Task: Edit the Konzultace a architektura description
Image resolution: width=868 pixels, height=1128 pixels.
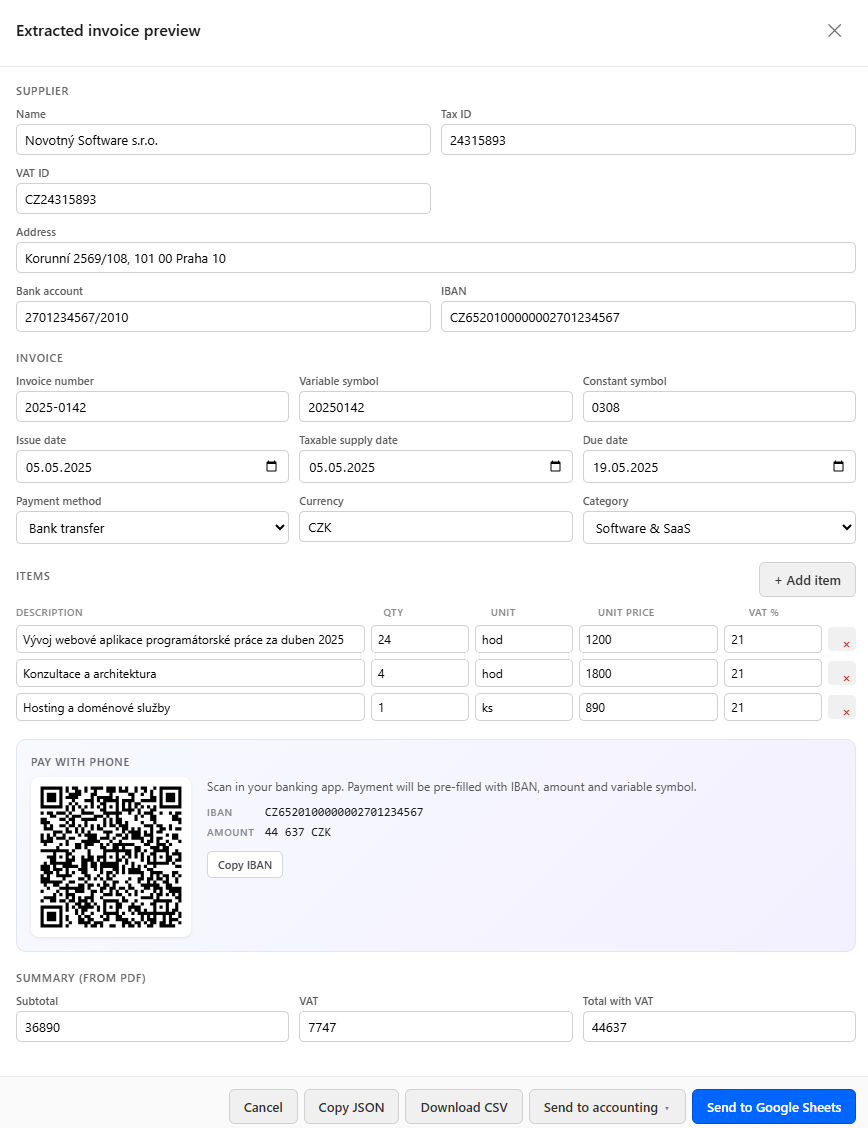Action: click(191, 673)
